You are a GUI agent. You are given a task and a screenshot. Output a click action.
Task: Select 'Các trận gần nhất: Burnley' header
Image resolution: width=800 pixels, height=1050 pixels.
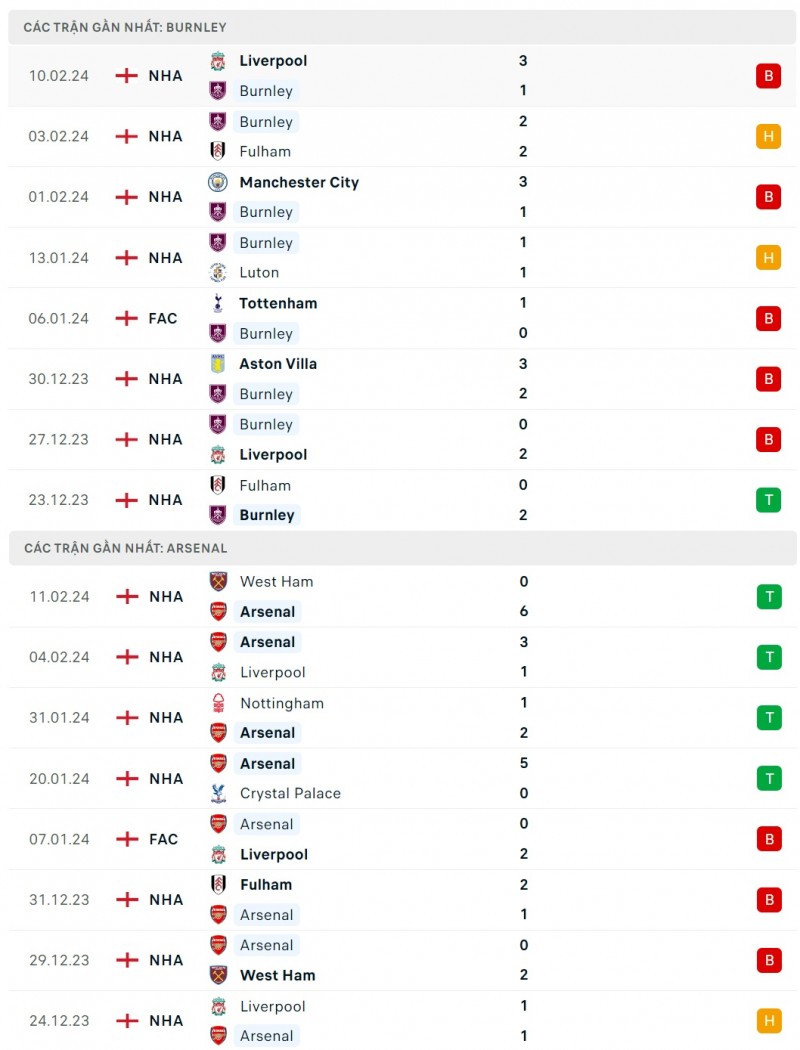tap(125, 28)
